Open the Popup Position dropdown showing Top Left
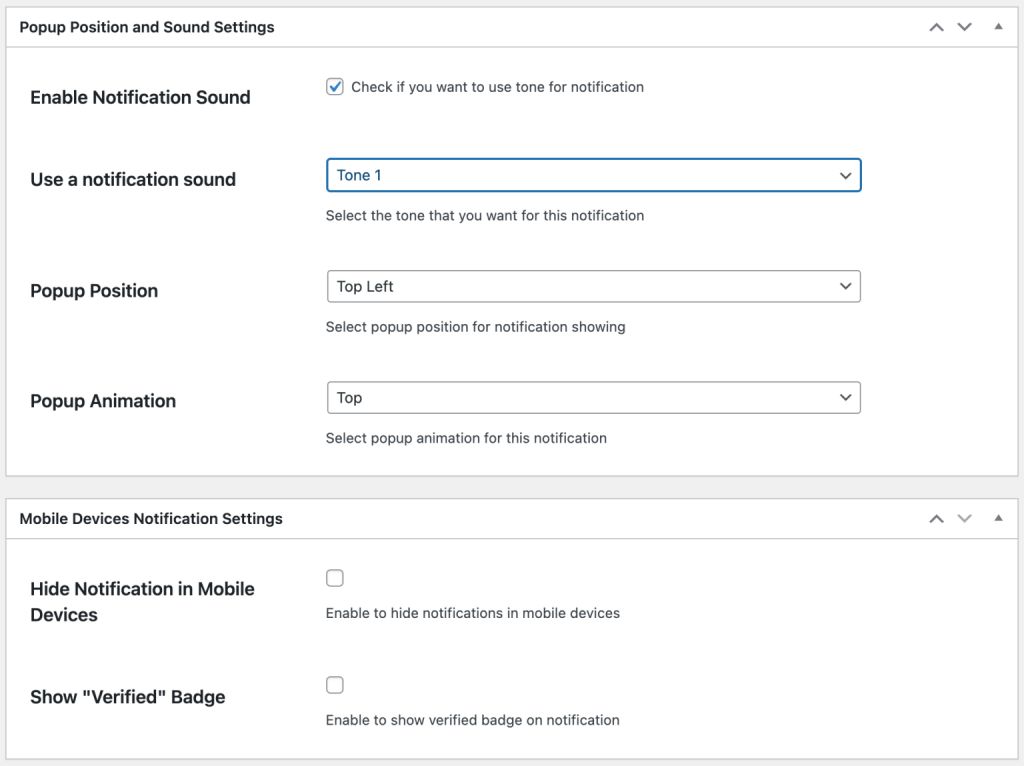Image resolution: width=1024 pixels, height=766 pixels. pyautogui.click(x=593, y=286)
